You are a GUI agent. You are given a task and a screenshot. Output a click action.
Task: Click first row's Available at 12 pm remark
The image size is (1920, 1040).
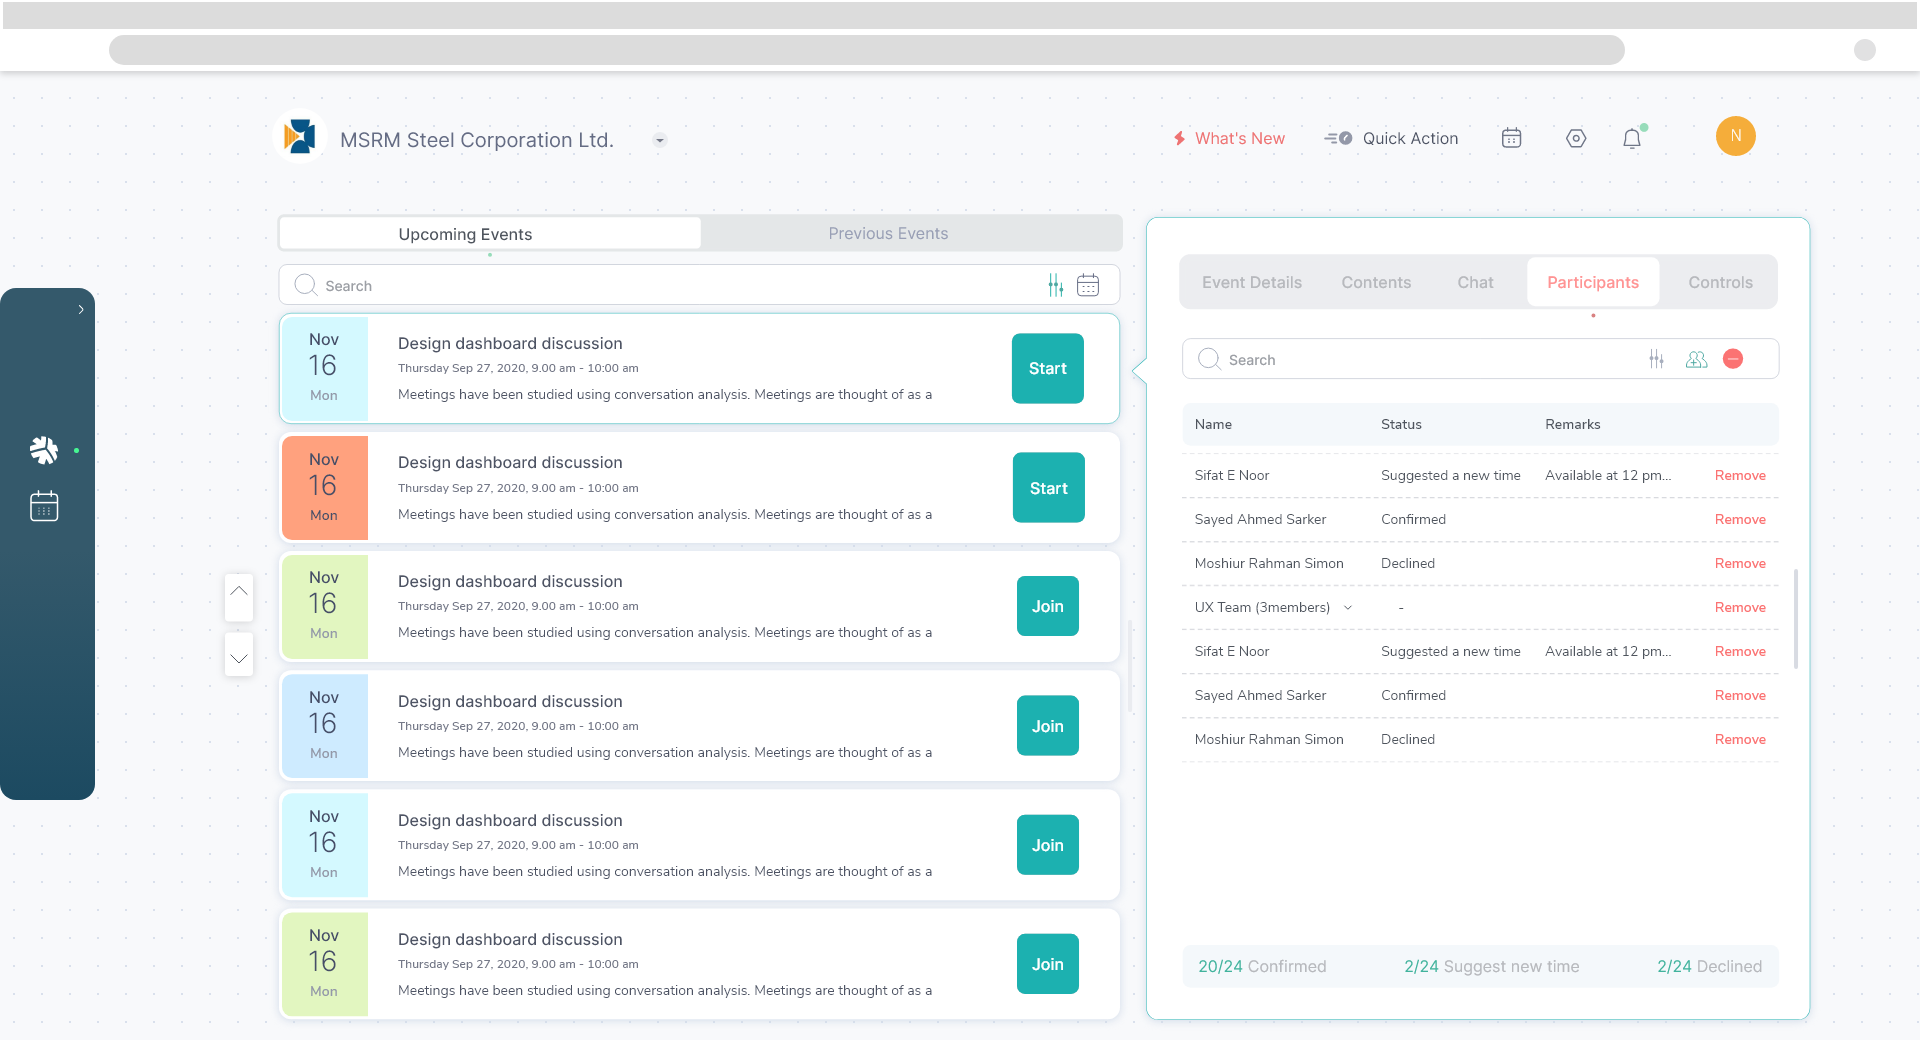pyautogui.click(x=1608, y=475)
